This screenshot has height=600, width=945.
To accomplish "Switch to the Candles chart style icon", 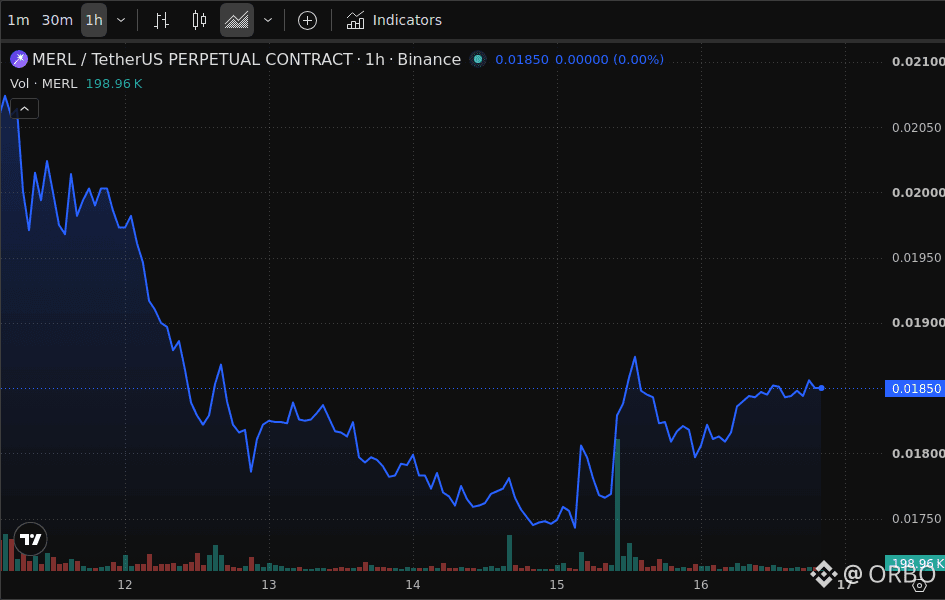I will [199, 20].
